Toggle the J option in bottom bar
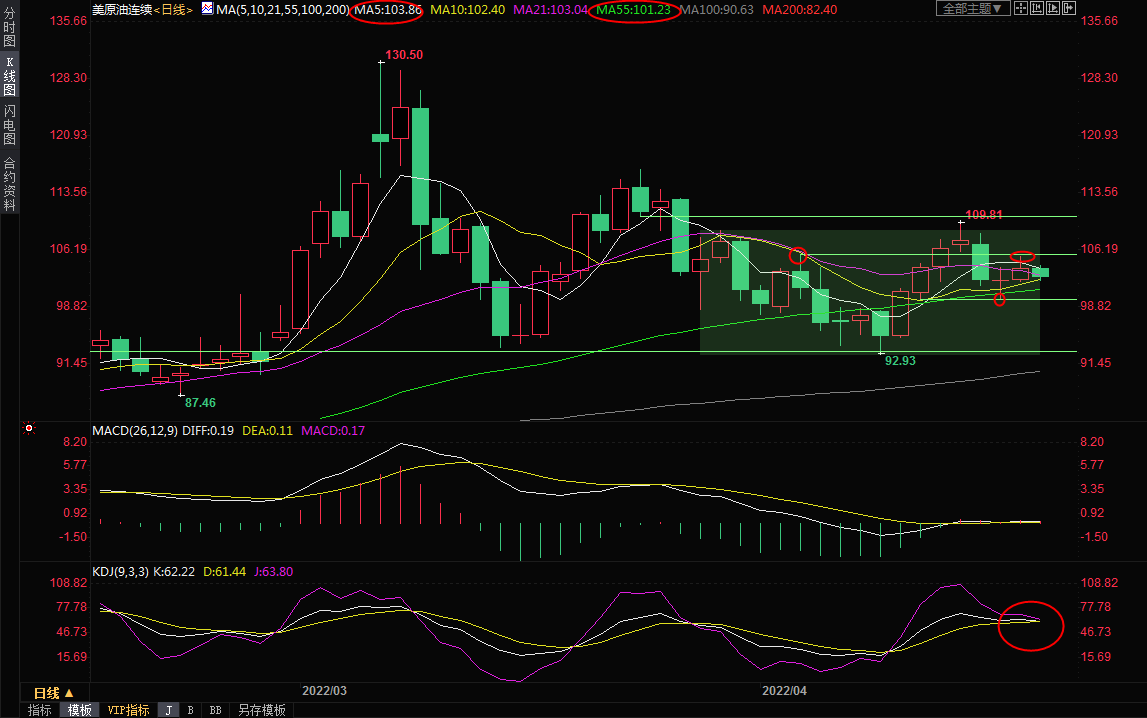Screen dimensions: 1147x718 pos(168,710)
